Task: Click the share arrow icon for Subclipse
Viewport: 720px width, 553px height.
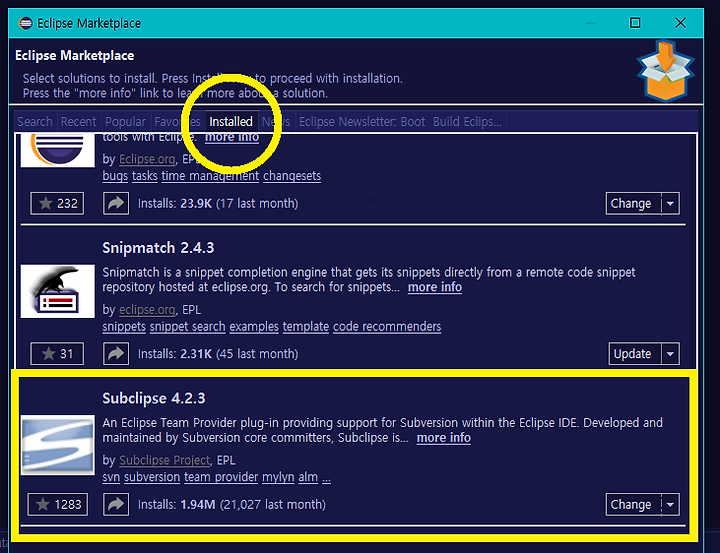Action: (116, 504)
